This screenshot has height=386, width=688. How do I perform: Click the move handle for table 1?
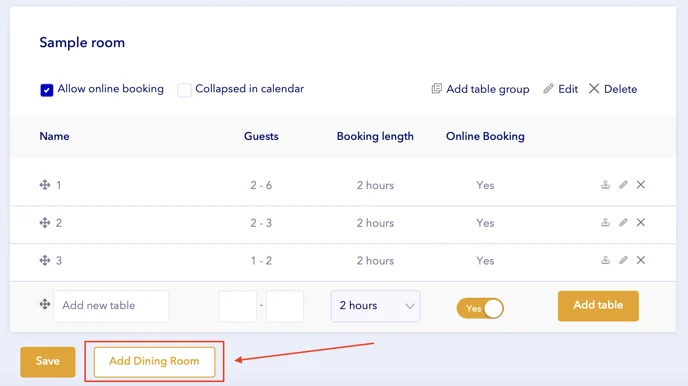pos(45,185)
